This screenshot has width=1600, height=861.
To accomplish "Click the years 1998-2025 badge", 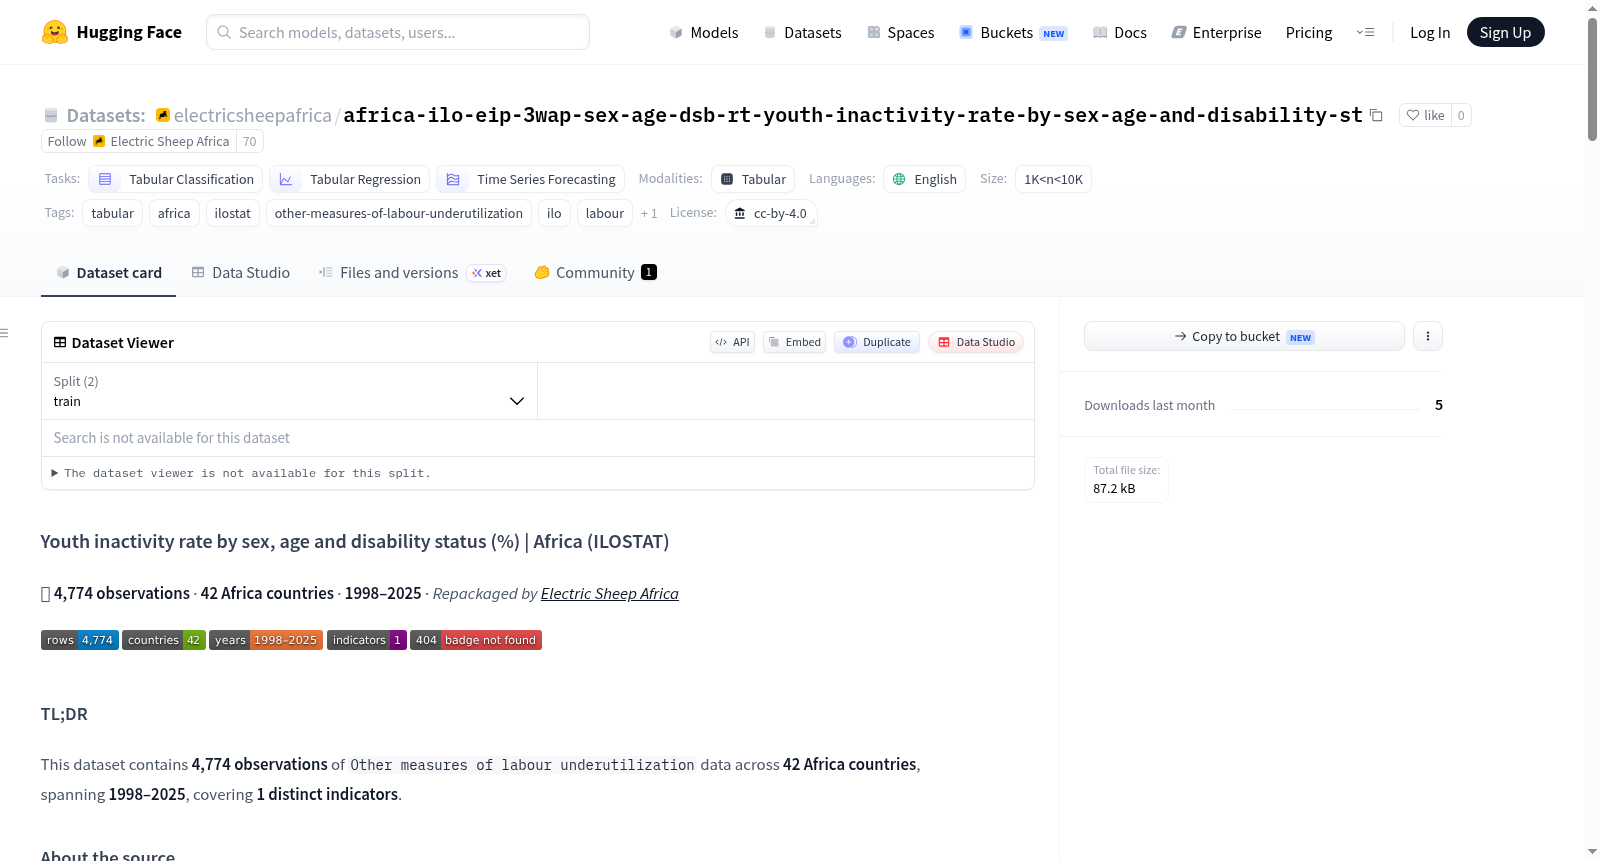I will (x=266, y=640).
